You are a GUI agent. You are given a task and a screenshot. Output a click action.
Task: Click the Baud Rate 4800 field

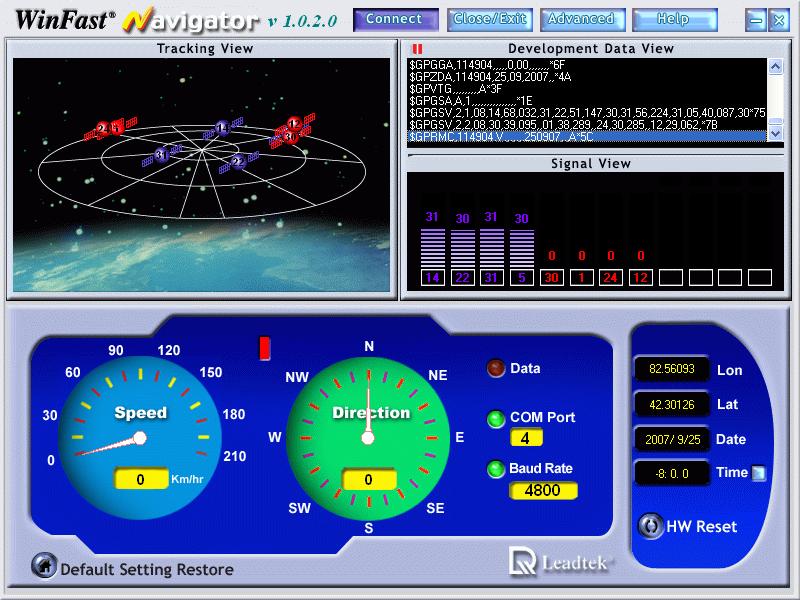click(x=543, y=490)
